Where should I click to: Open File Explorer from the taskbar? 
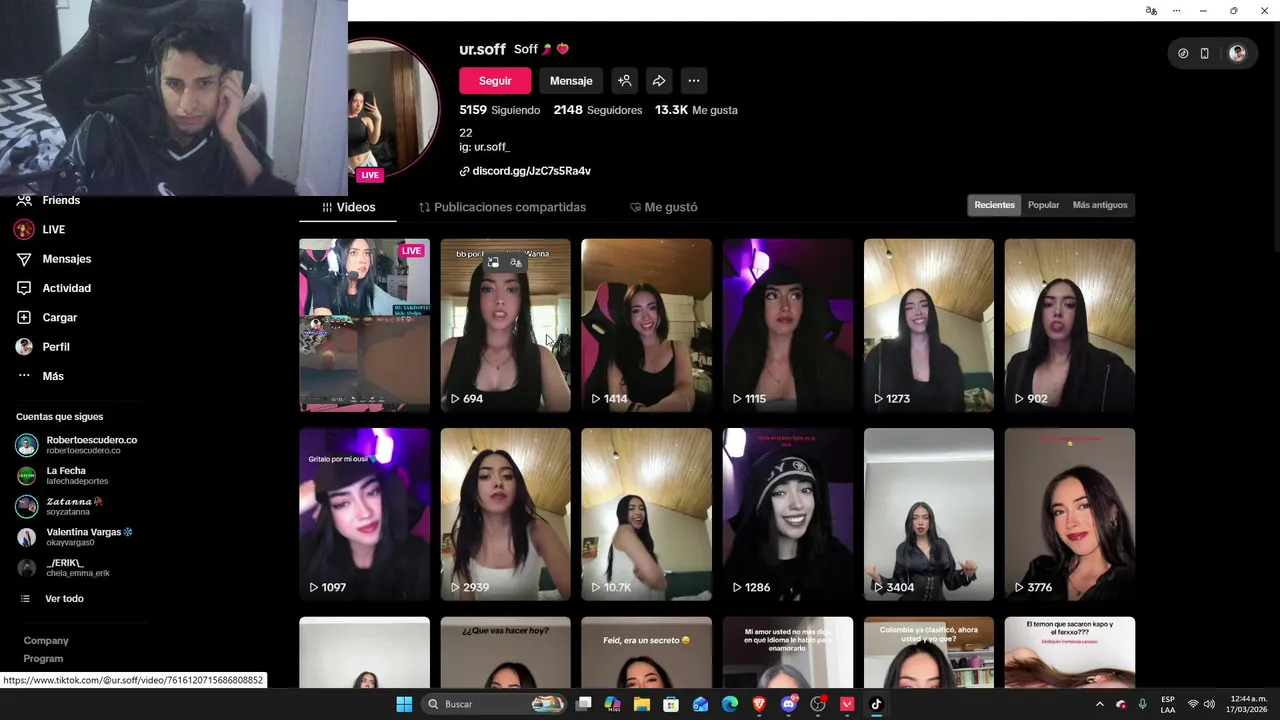tap(642, 704)
